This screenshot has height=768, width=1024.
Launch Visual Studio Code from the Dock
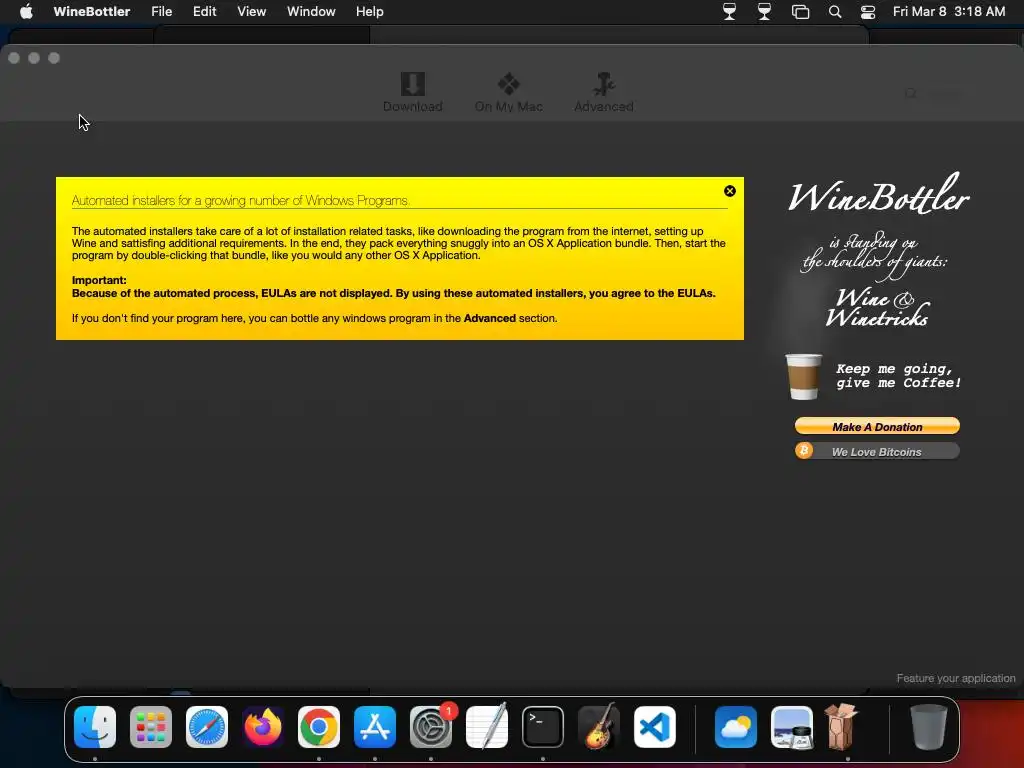[654, 727]
